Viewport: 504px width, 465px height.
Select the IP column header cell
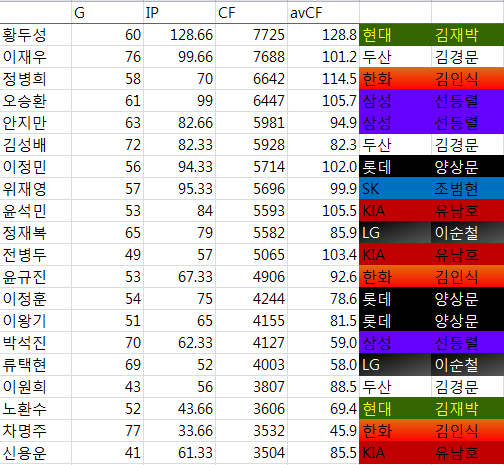[179, 13]
